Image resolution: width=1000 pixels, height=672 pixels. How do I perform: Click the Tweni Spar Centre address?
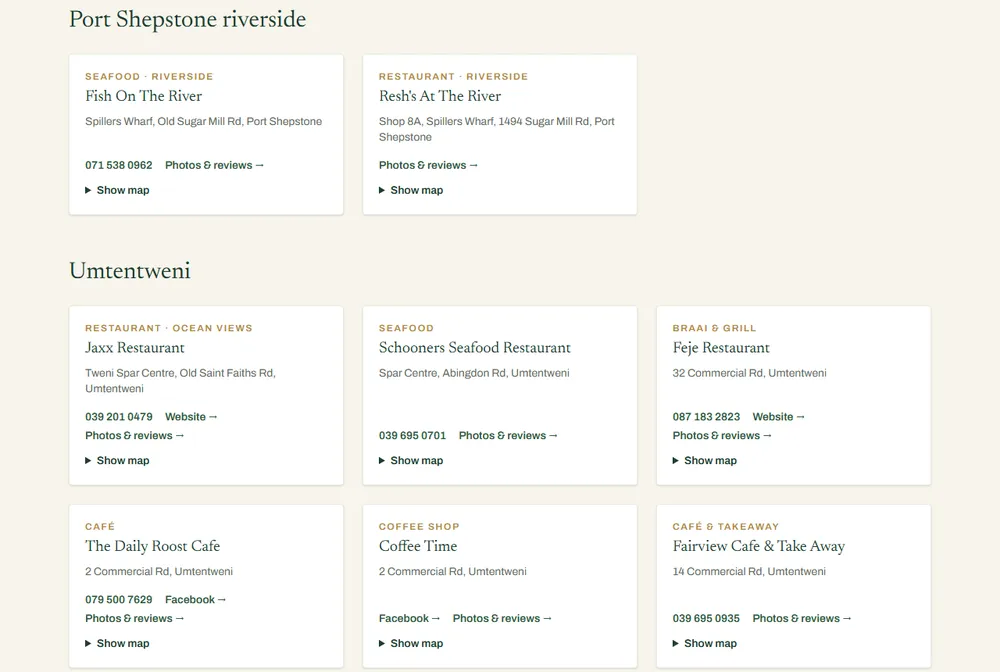[180, 381]
